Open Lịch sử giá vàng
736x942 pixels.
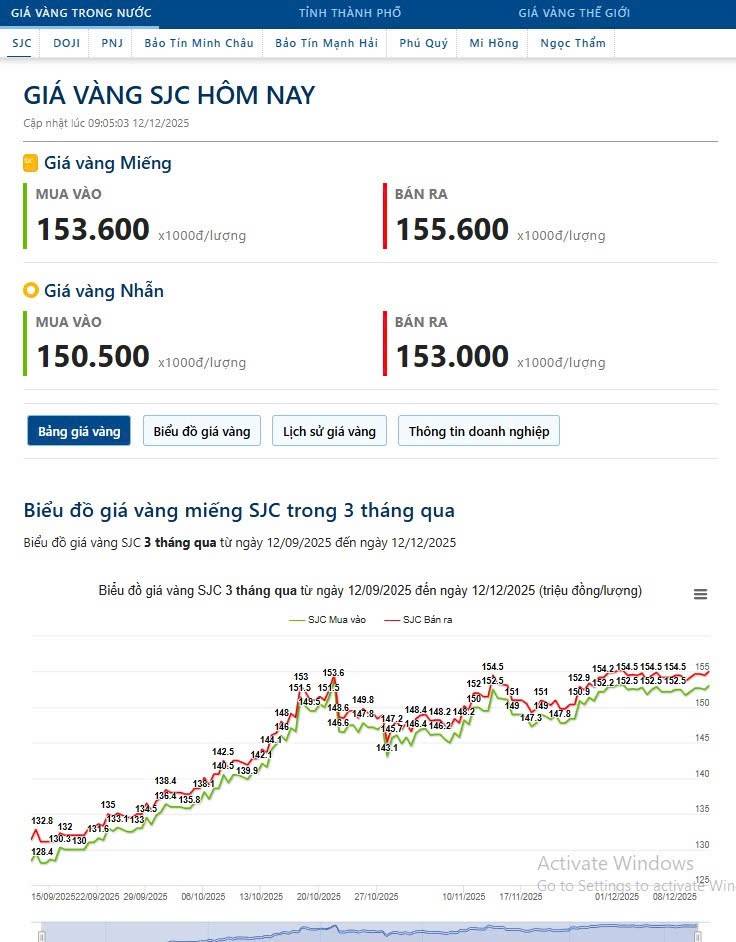pyautogui.click(x=328, y=430)
